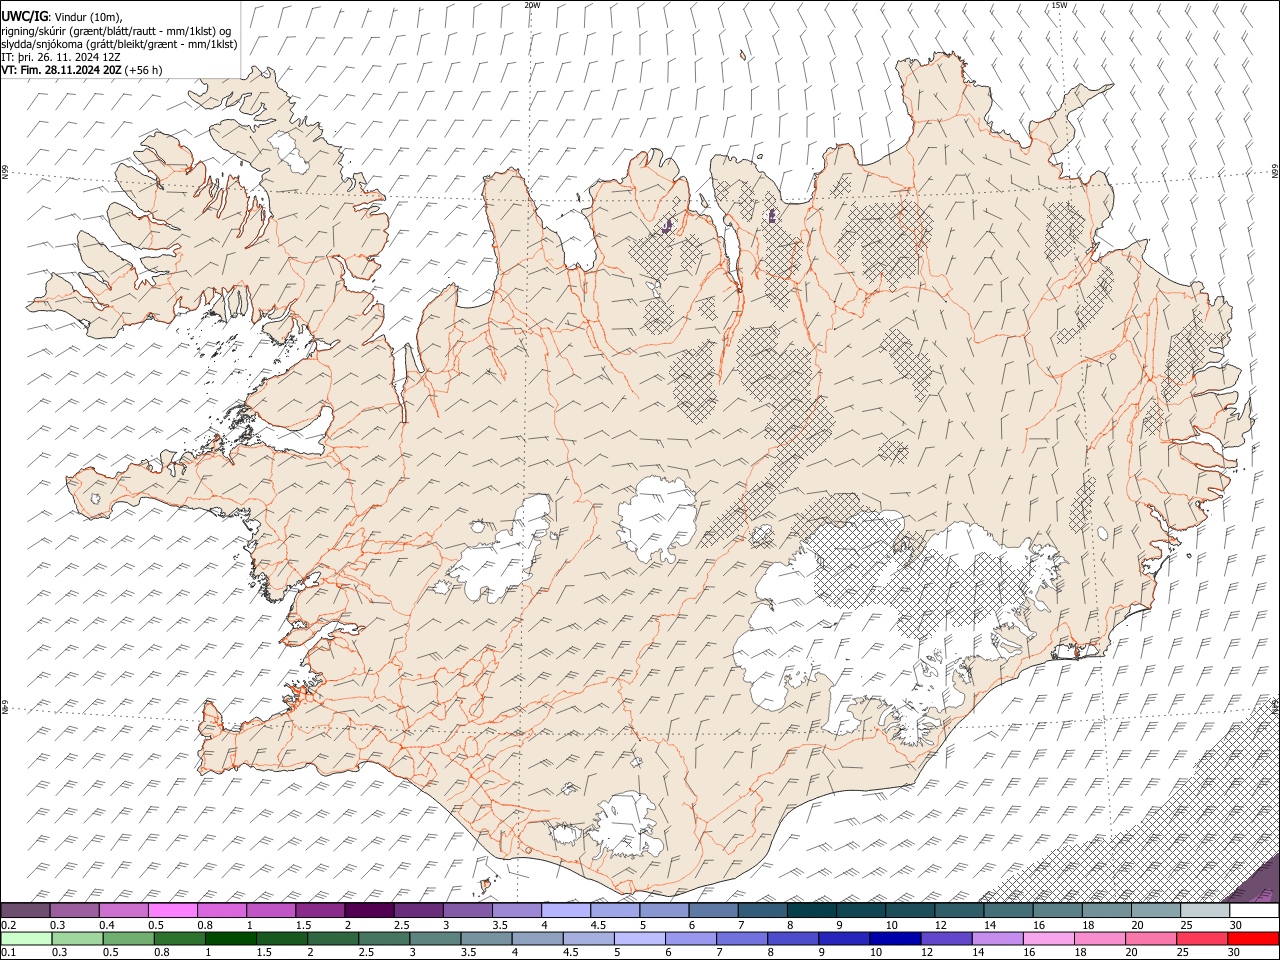Click the 15W longitude label

[1059, 5]
